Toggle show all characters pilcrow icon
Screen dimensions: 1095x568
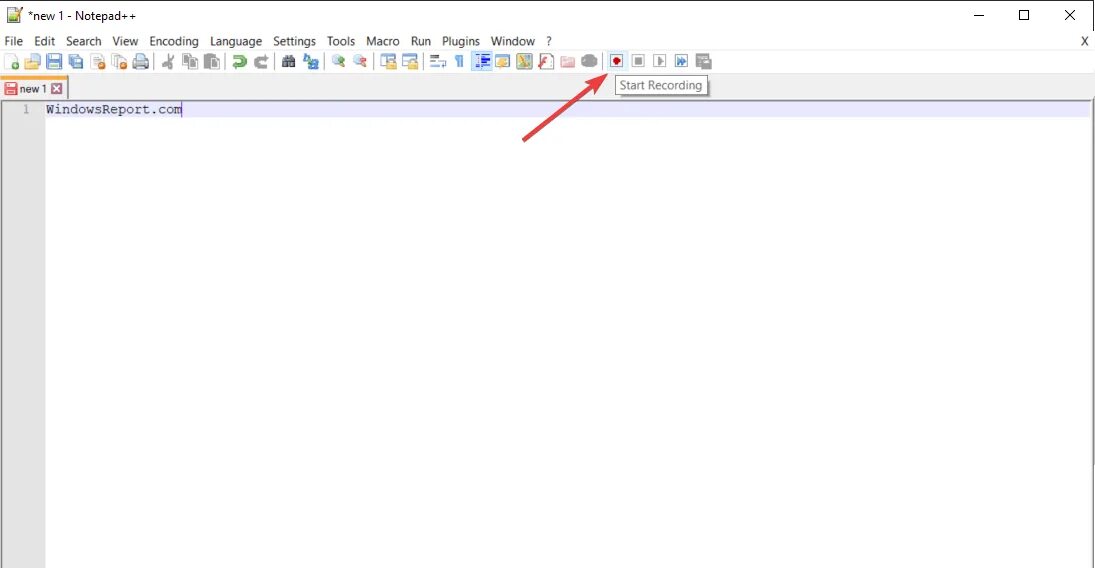[459, 61]
